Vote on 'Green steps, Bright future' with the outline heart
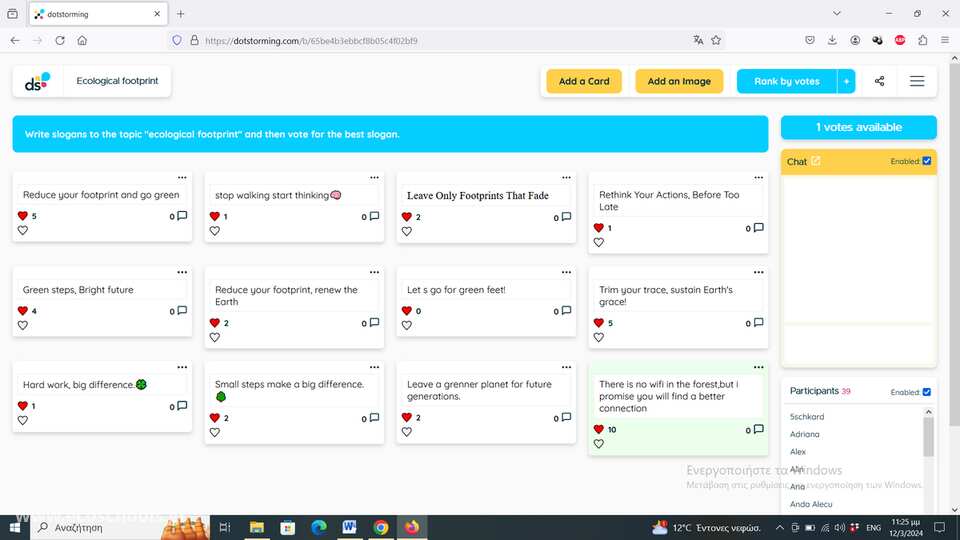Screen dimensions: 960x540 [x=23, y=325]
